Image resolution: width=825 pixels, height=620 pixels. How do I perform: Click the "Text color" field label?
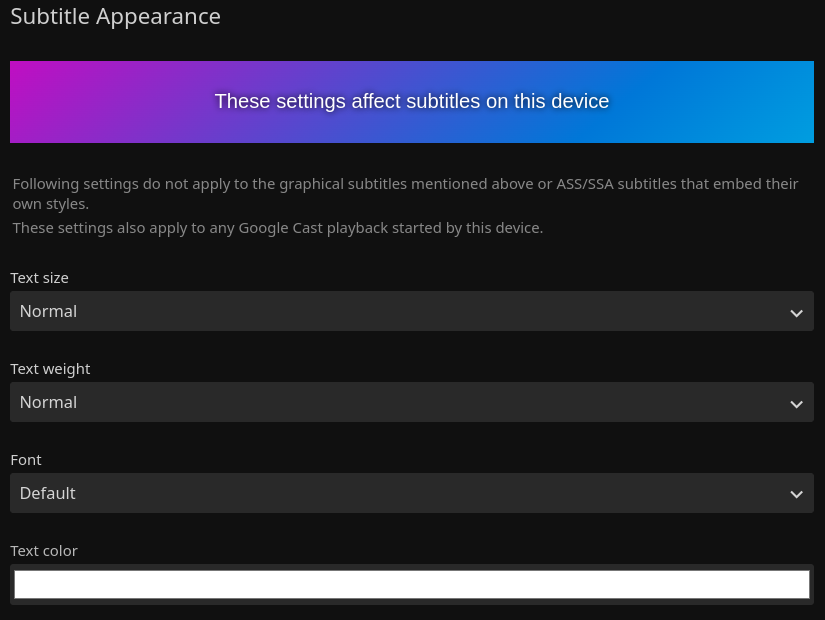(44, 551)
